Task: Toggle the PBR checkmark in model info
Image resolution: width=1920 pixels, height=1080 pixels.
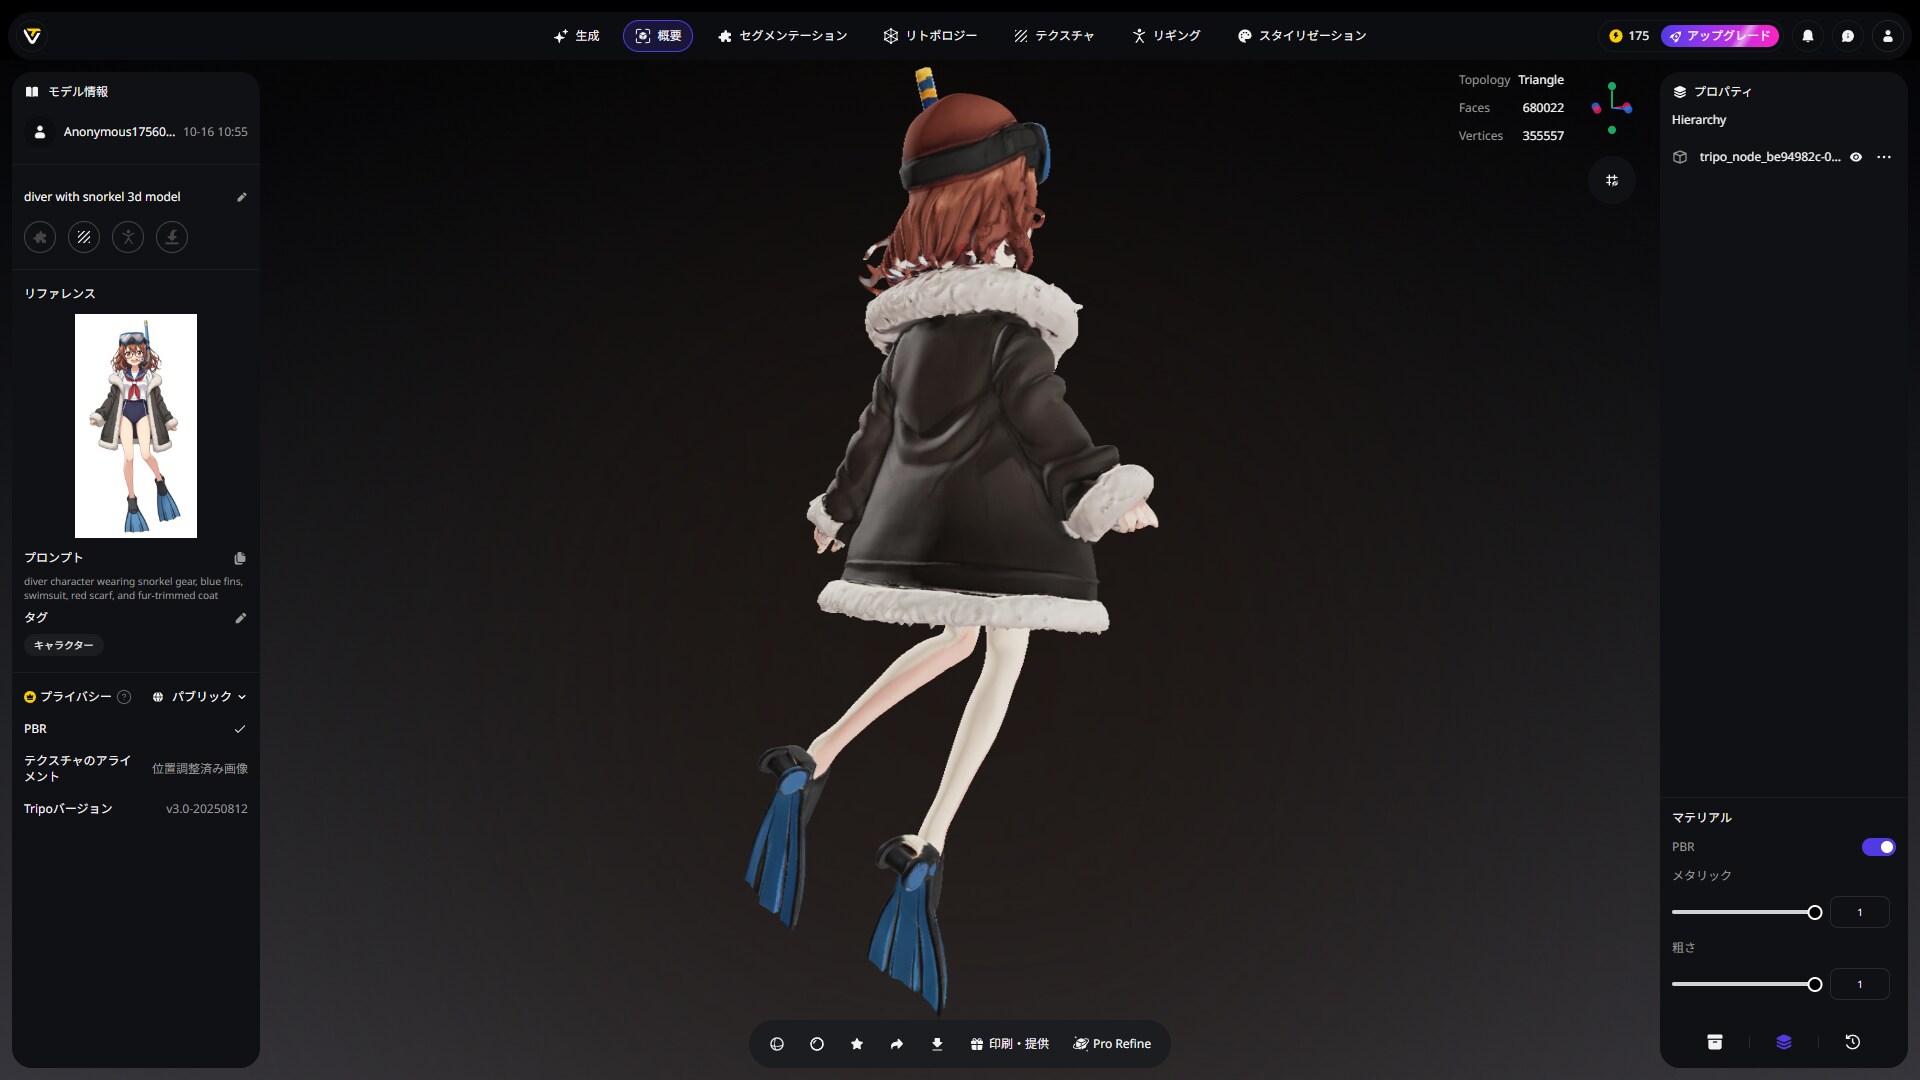Action: (x=240, y=729)
